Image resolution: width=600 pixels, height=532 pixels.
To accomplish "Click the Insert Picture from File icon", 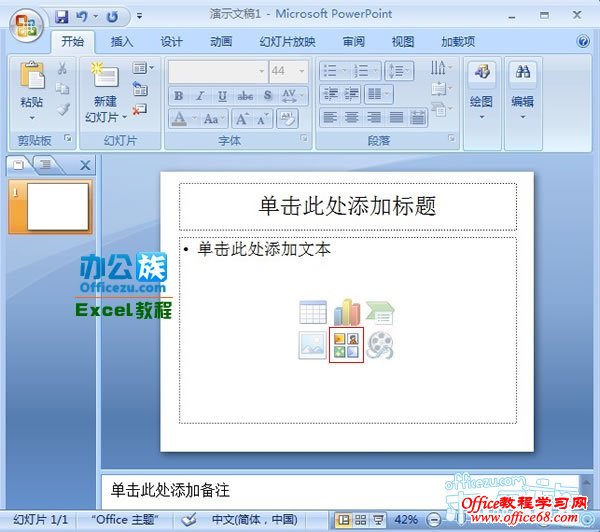I will tap(313, 346).
